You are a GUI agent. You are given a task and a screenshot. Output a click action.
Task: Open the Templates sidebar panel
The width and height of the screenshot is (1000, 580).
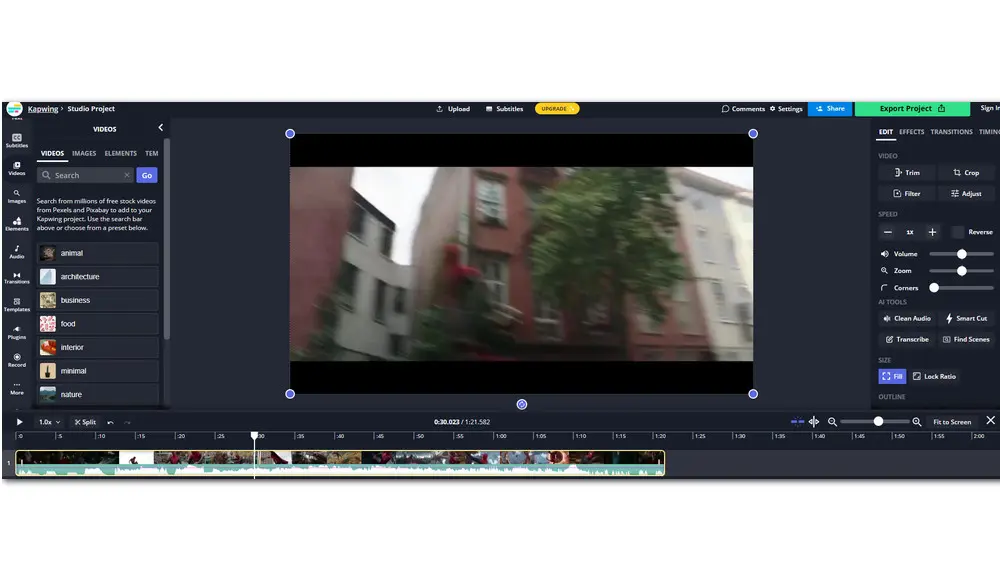click(x=17, y=304)
